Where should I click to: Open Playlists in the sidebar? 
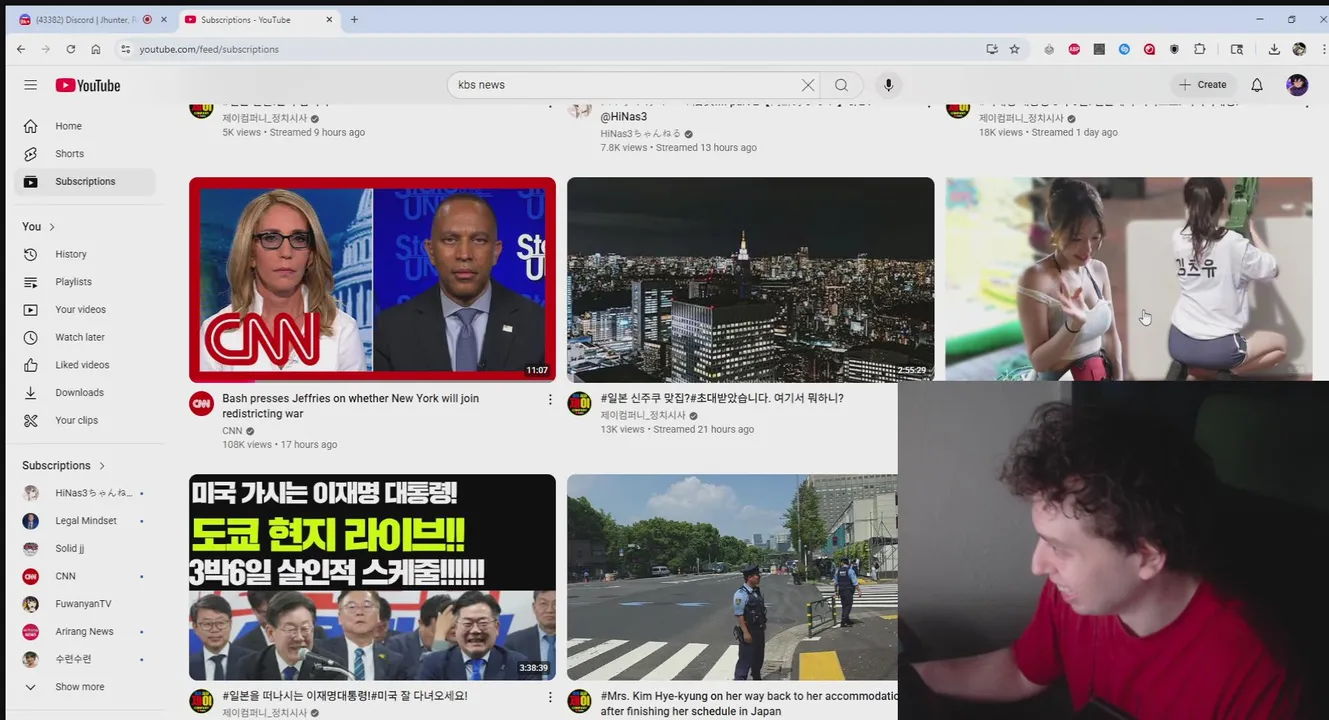pos(85,282)
